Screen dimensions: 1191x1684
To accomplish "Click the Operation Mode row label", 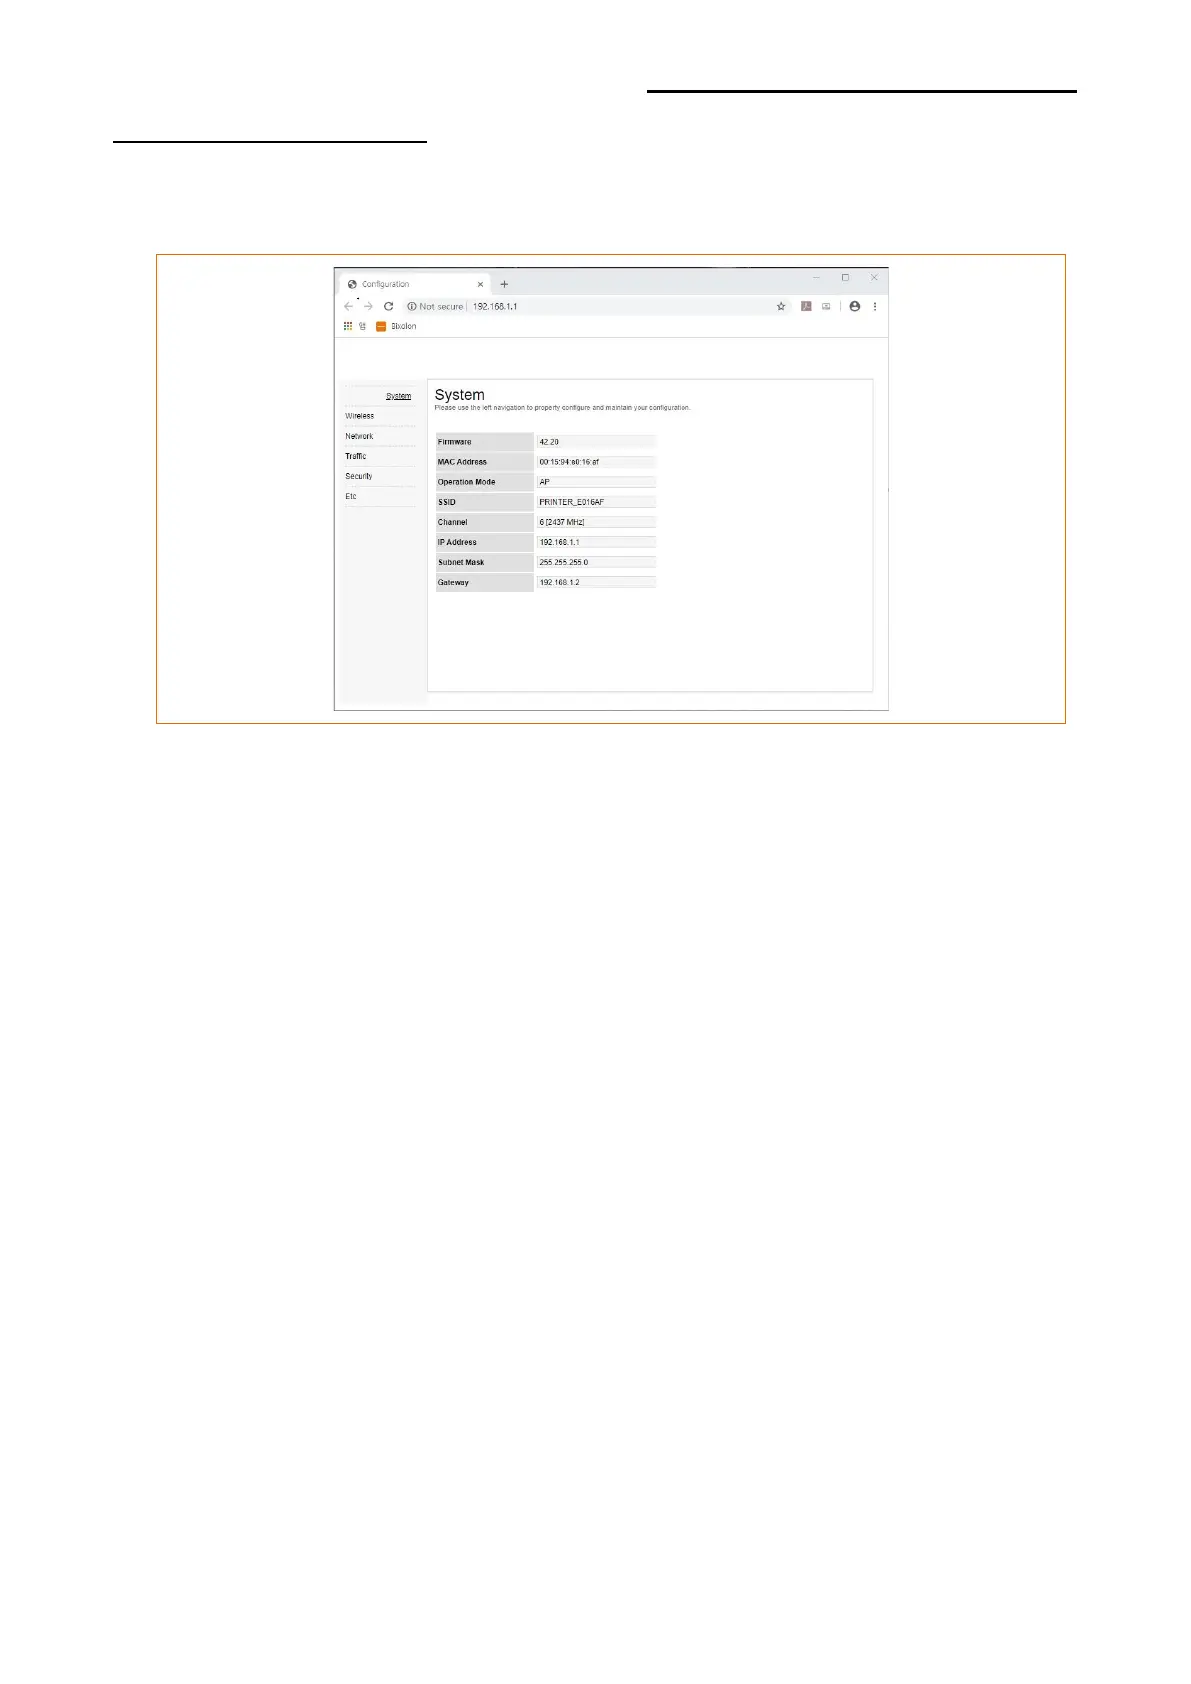I will [x=485, y=481].
